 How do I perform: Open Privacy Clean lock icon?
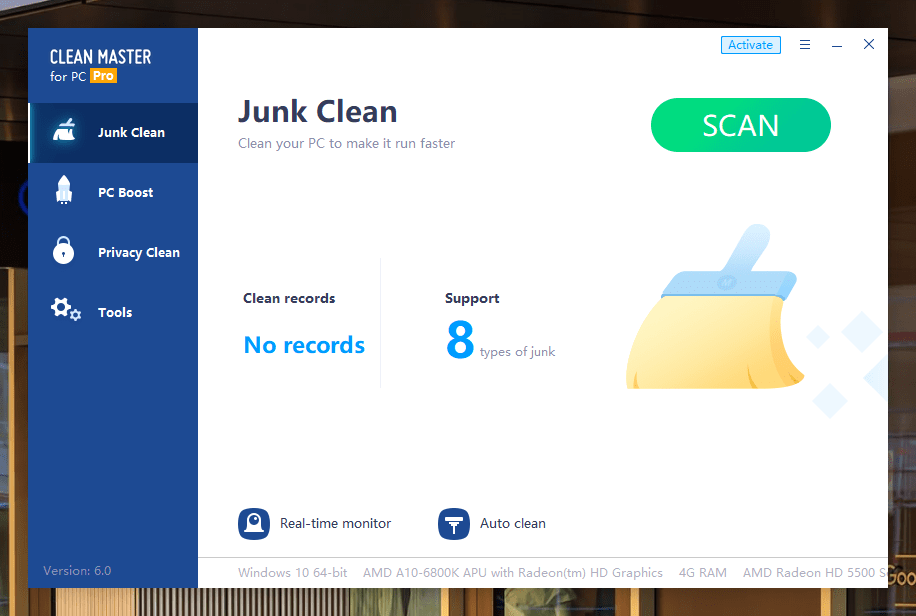(63, 251)
